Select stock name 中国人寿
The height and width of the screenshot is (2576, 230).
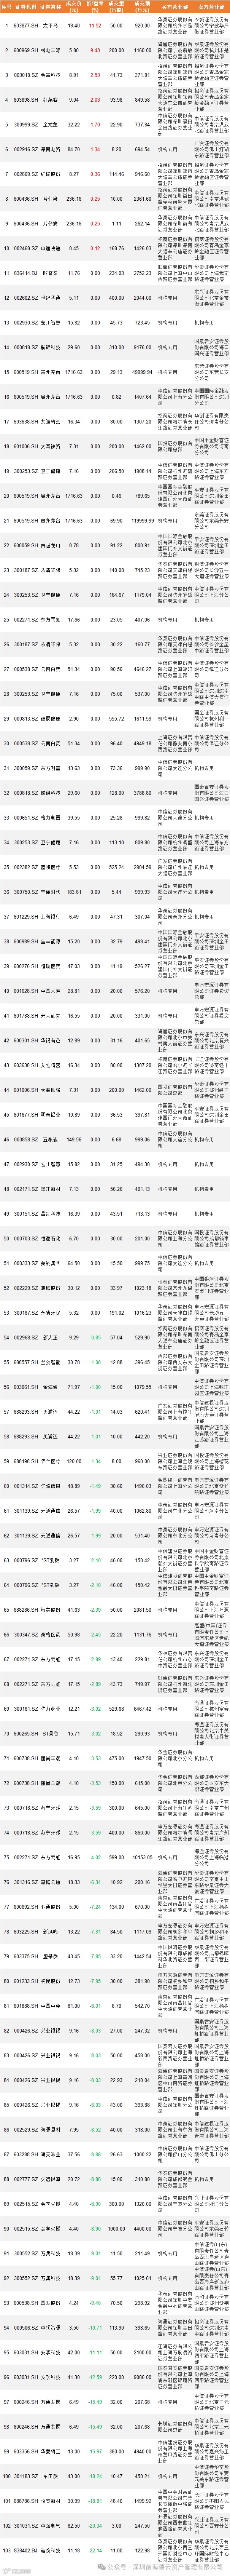coord(50,991)
